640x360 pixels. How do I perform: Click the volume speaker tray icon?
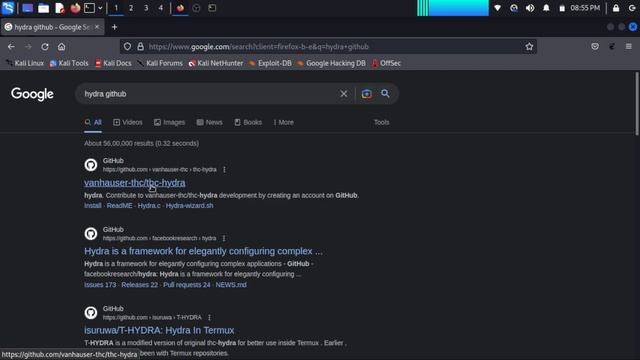[530, 8]
